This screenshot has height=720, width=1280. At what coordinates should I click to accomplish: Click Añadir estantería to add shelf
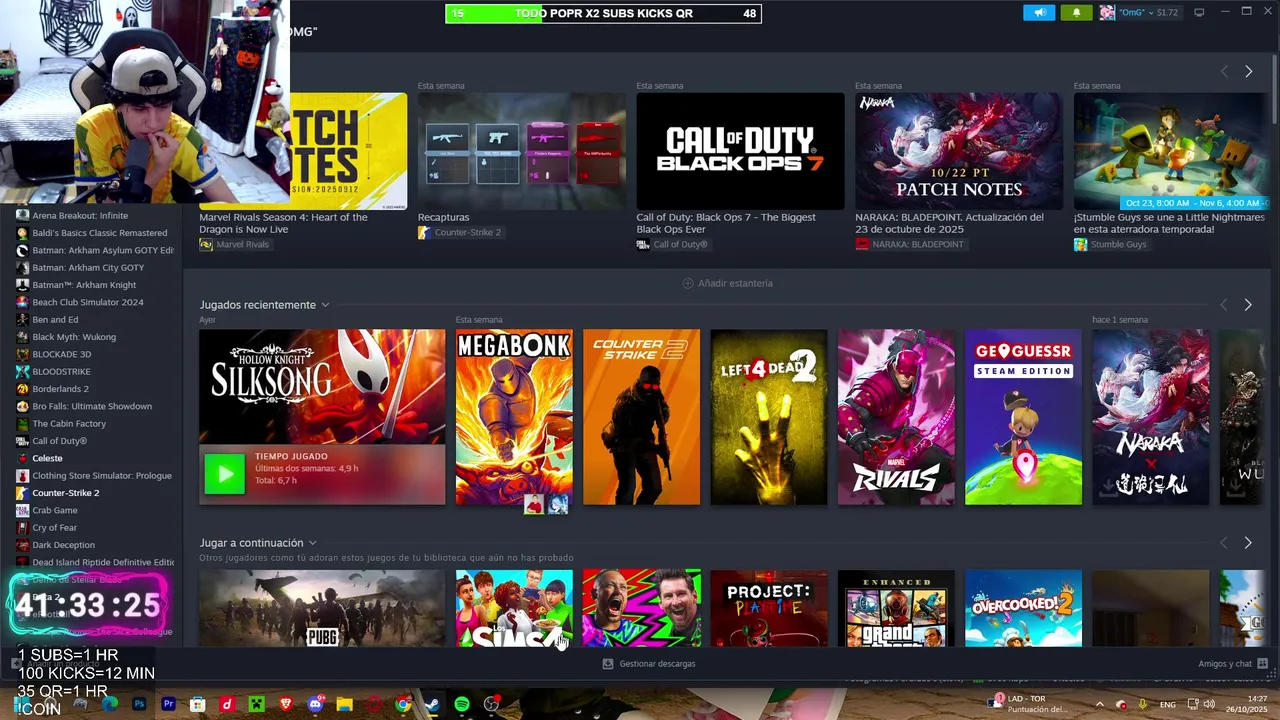pyautogui.click(x=727, y=283)
